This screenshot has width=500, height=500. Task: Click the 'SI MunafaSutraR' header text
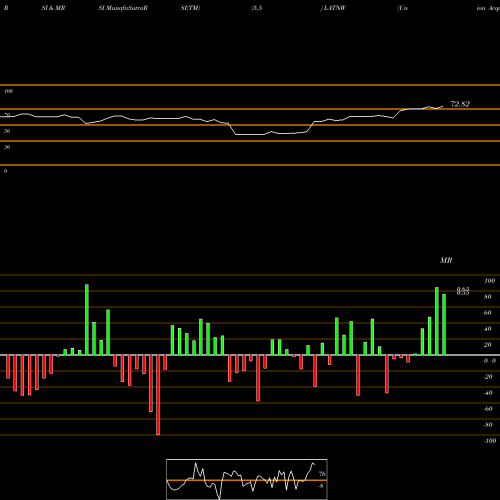(123, 8)
